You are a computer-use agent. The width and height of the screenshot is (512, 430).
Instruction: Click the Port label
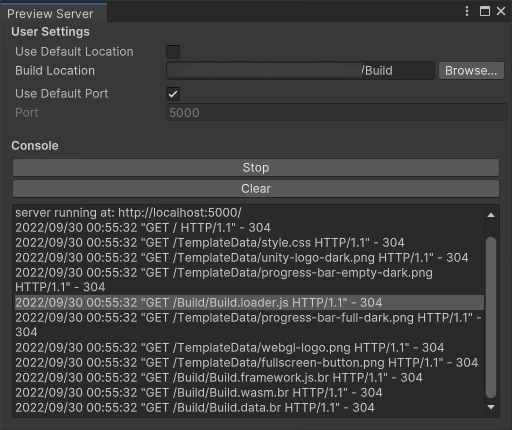[27, 113]
